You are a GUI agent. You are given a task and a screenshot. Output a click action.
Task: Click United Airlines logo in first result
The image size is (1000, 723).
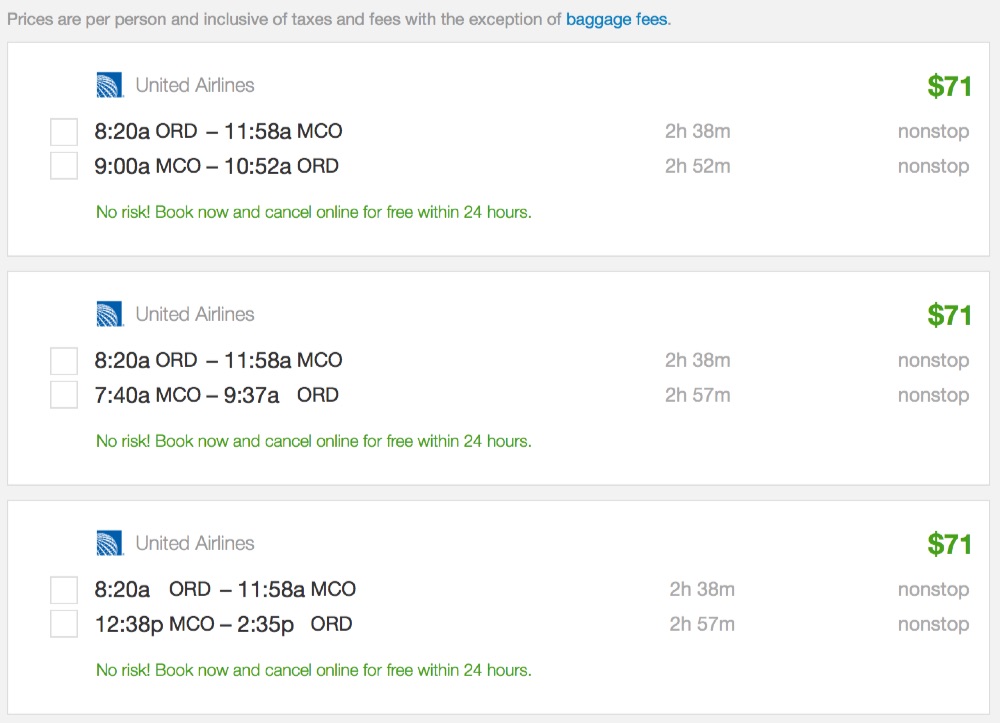click(109, 86)
